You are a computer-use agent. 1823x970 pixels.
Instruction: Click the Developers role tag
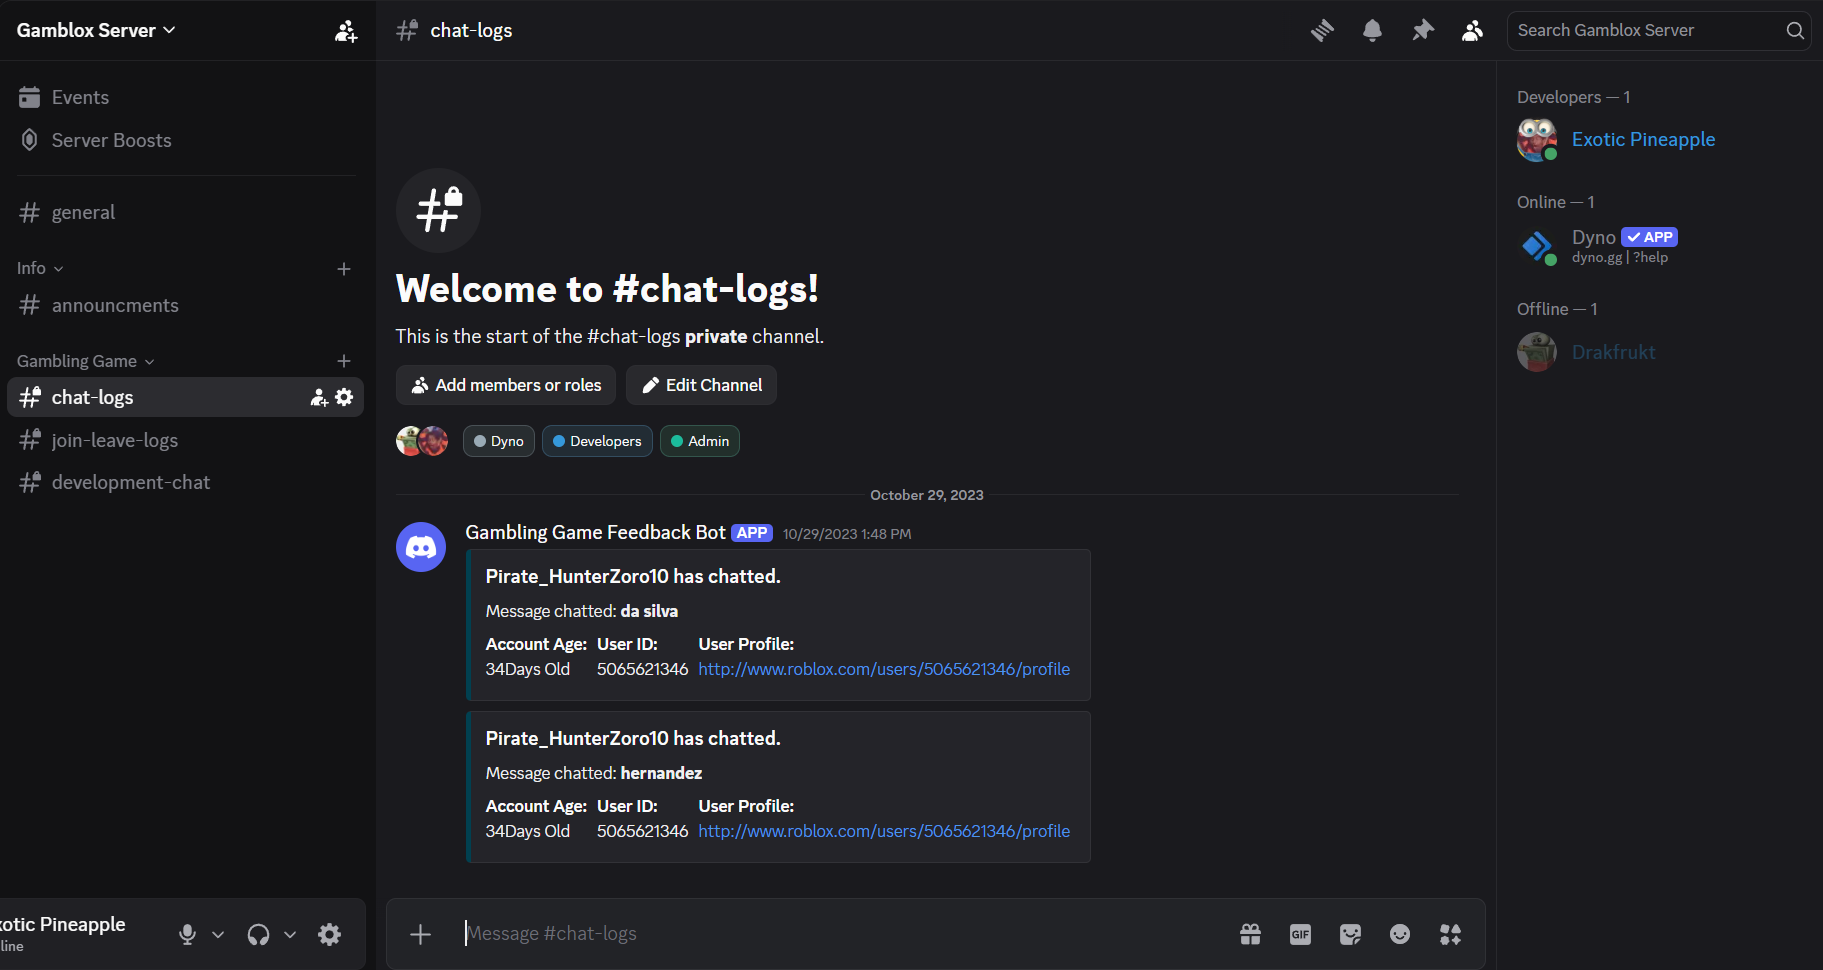pos(597,441)
